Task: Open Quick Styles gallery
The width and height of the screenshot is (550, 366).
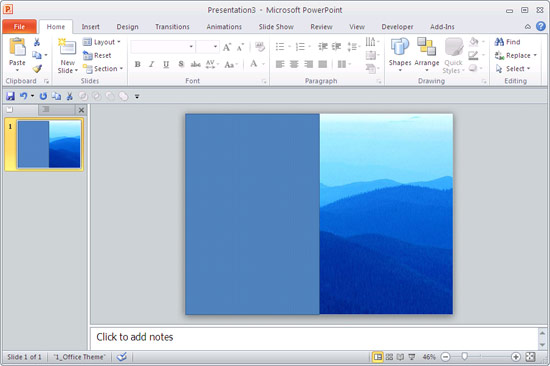Action: [454, 55]
